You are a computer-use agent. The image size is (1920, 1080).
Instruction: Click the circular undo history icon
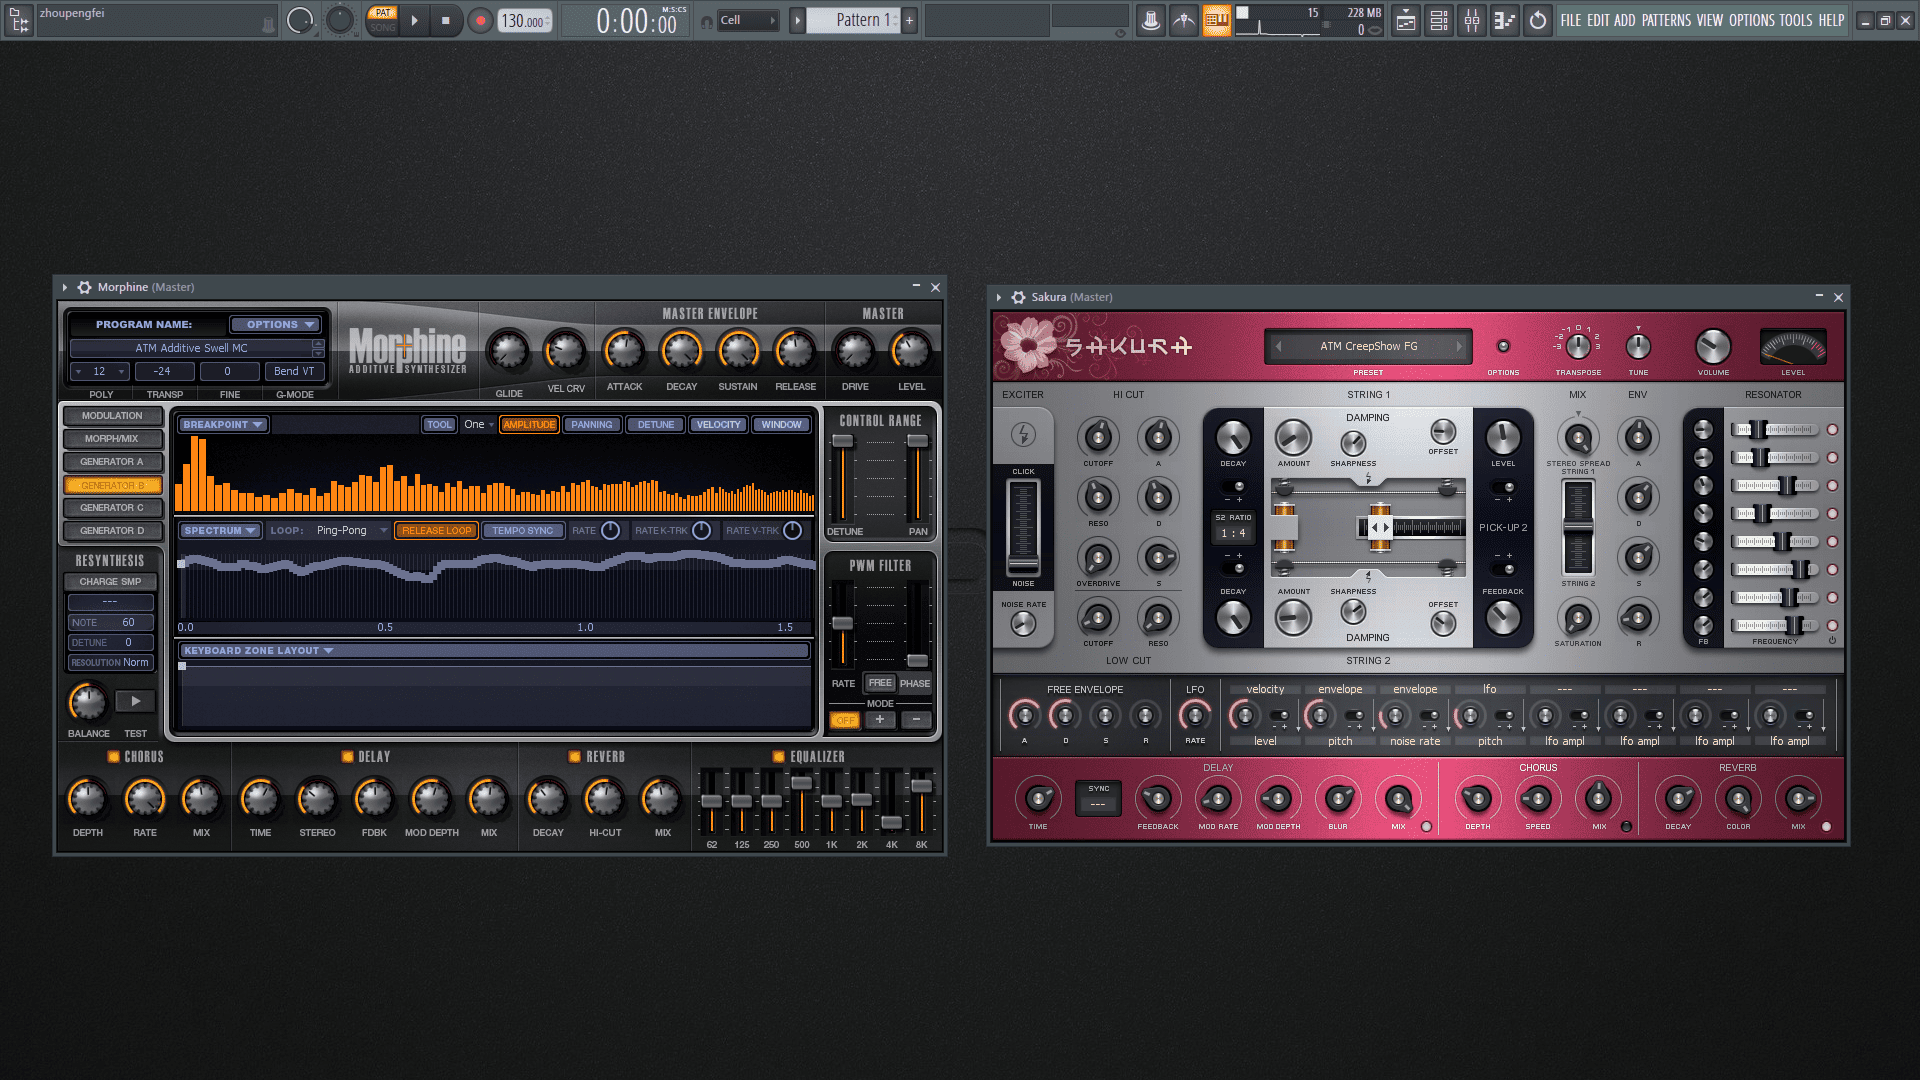tap(1538, 20)
